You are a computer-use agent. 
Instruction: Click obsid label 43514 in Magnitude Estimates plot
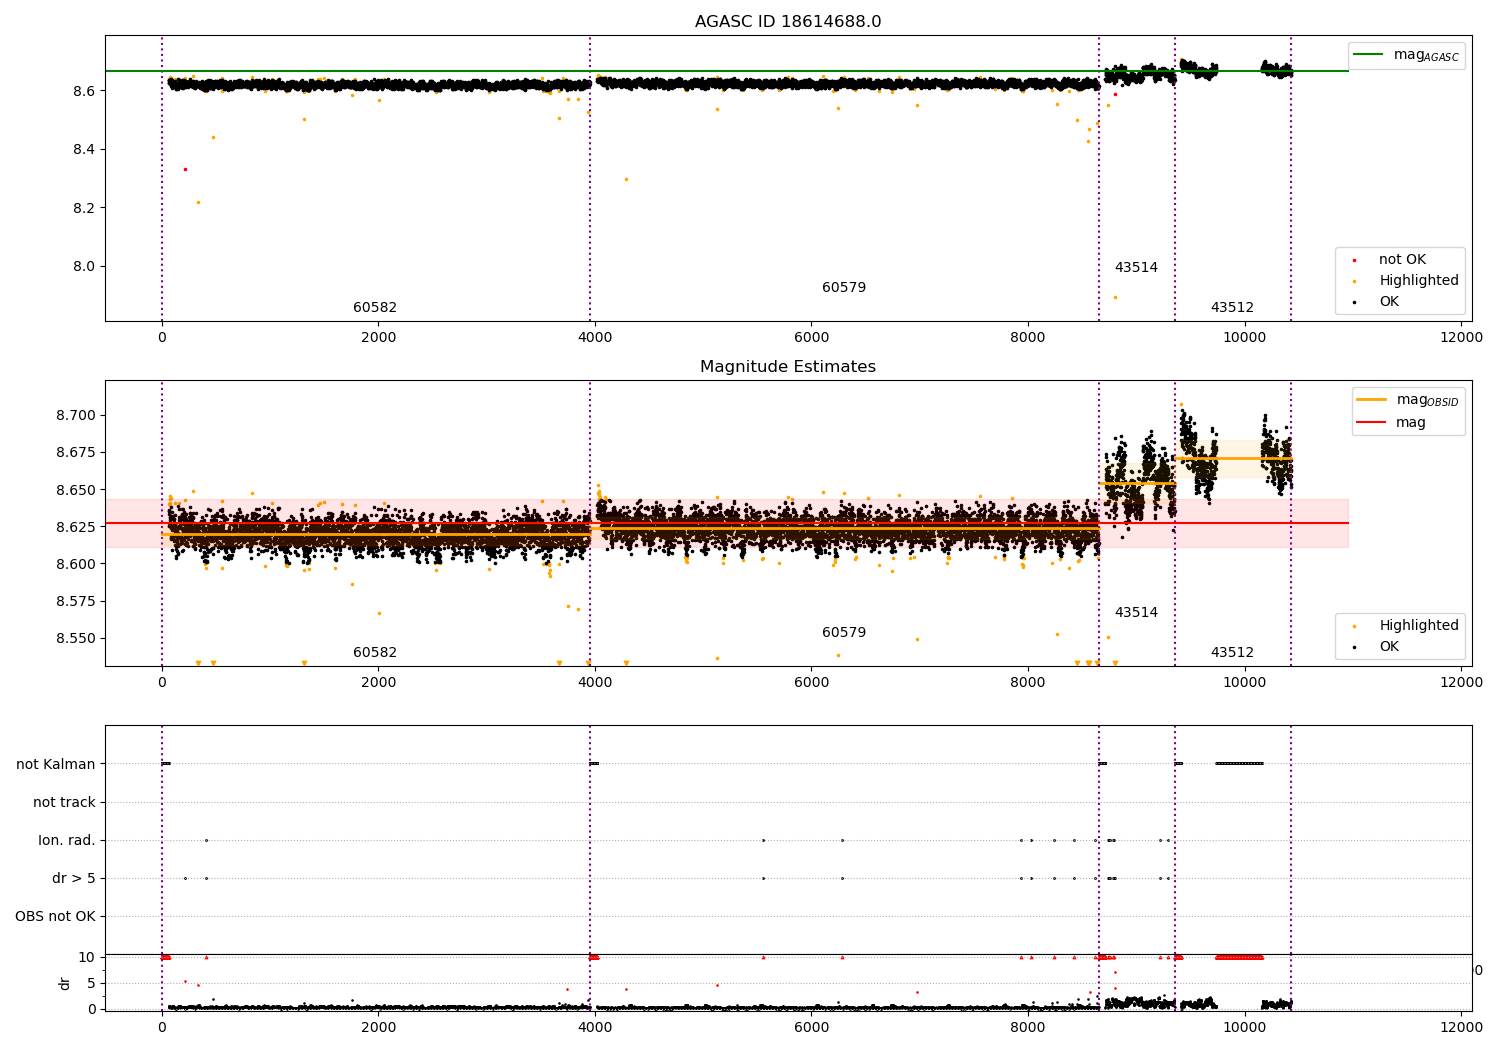[x=1136, y=613]
